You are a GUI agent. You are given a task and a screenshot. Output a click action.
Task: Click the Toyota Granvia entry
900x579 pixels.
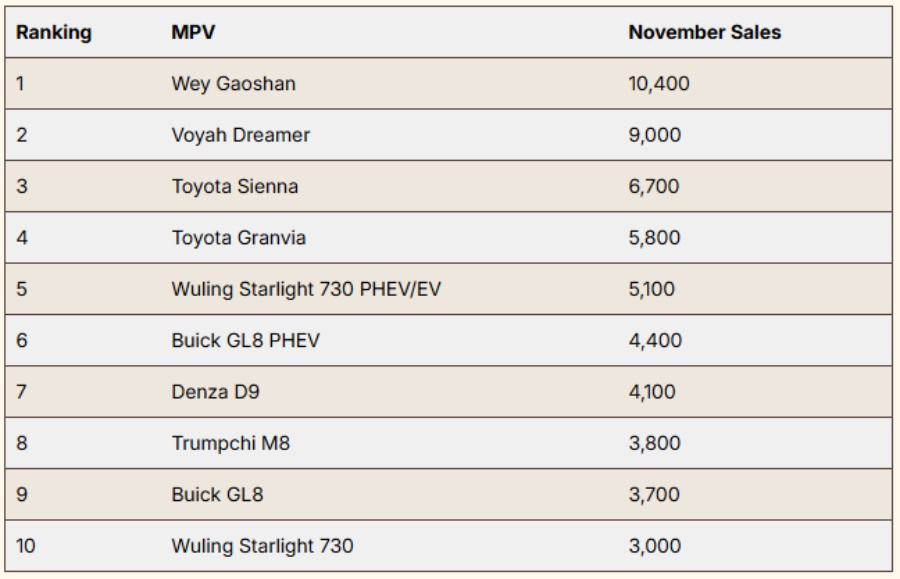(x=238, y=238)
